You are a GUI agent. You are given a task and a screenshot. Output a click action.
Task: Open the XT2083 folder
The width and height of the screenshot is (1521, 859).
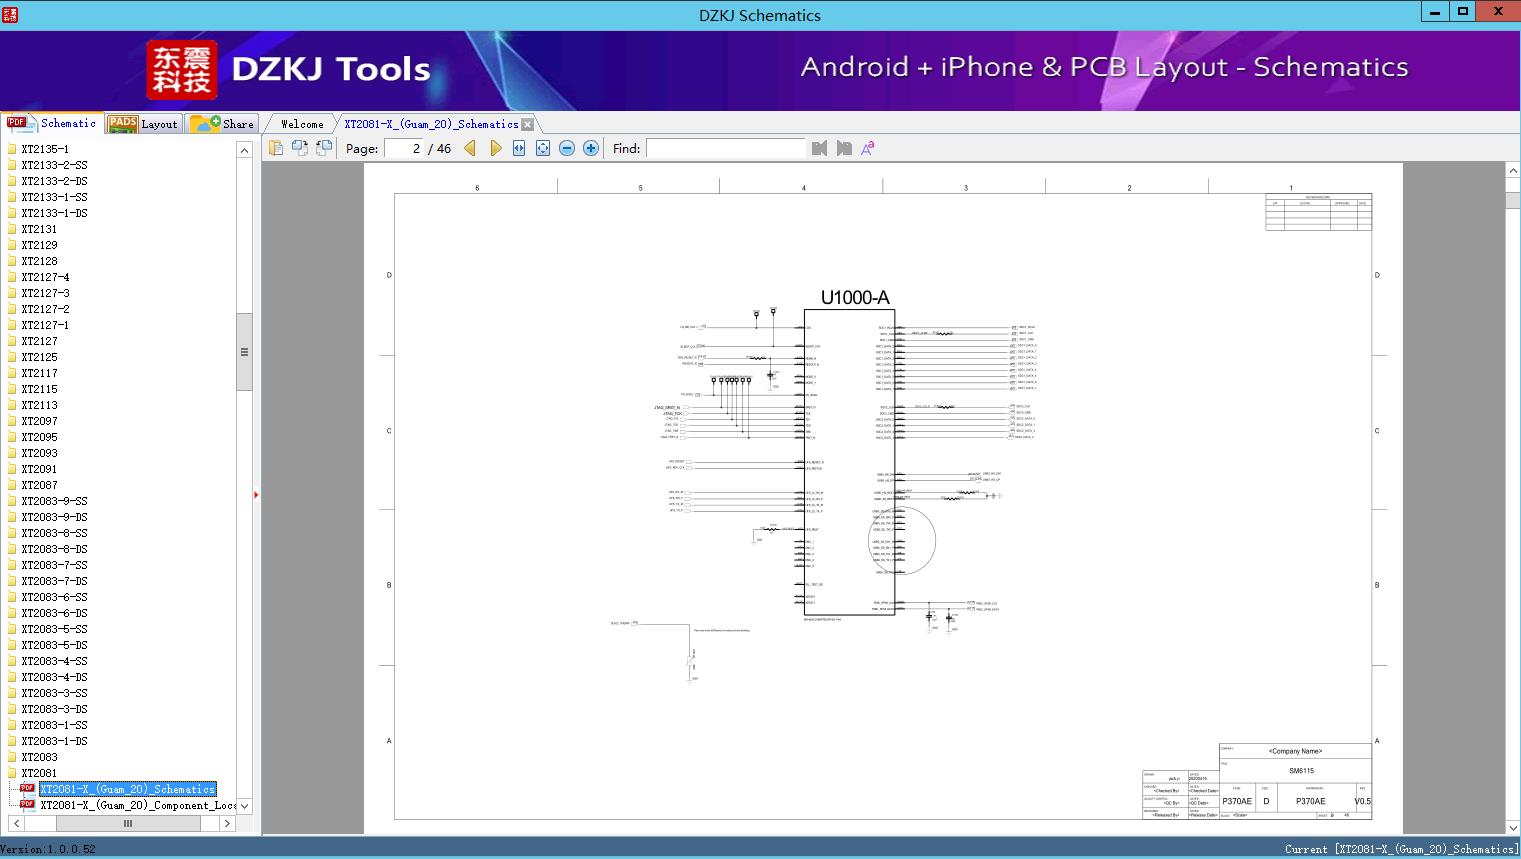pos(39,757)
